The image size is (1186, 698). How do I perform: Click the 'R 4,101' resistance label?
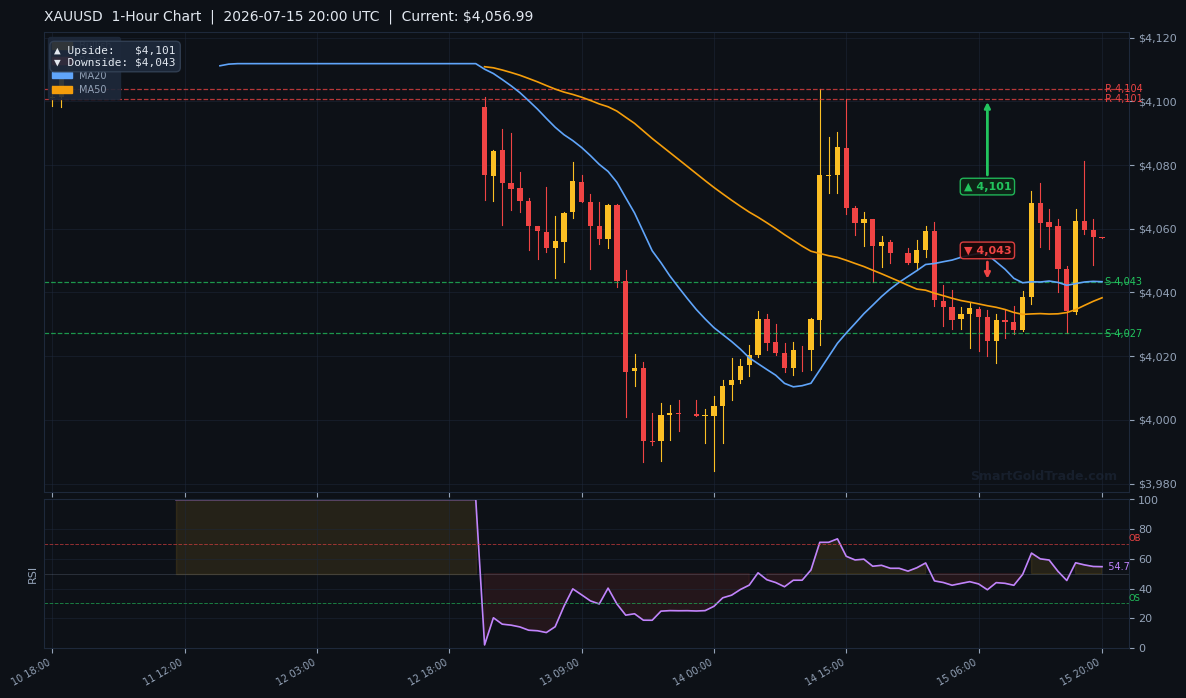[1123, 98]
